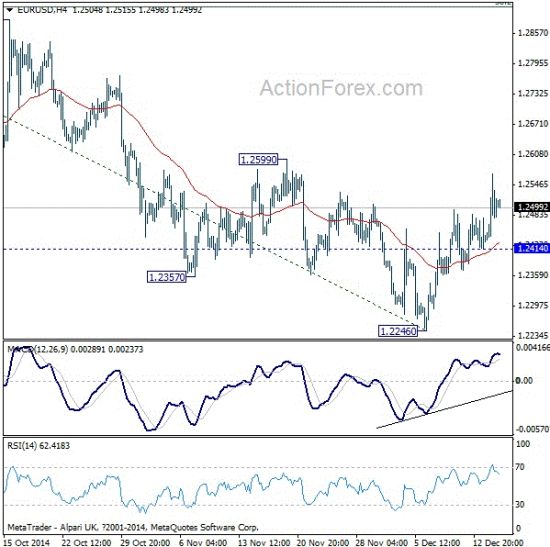Click the 29 Oct 20:00 date label

pos(145,542)
